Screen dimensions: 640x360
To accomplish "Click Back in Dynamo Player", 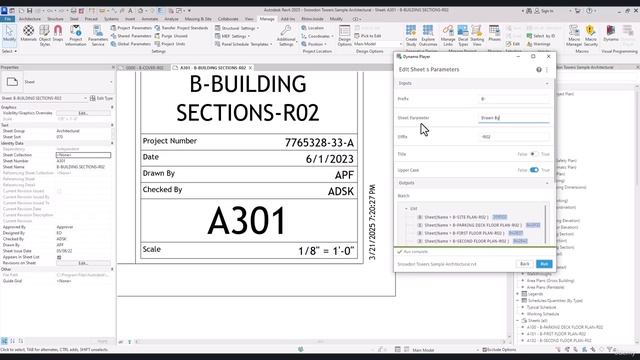I will pyautogui.click(x=524, y=264).
